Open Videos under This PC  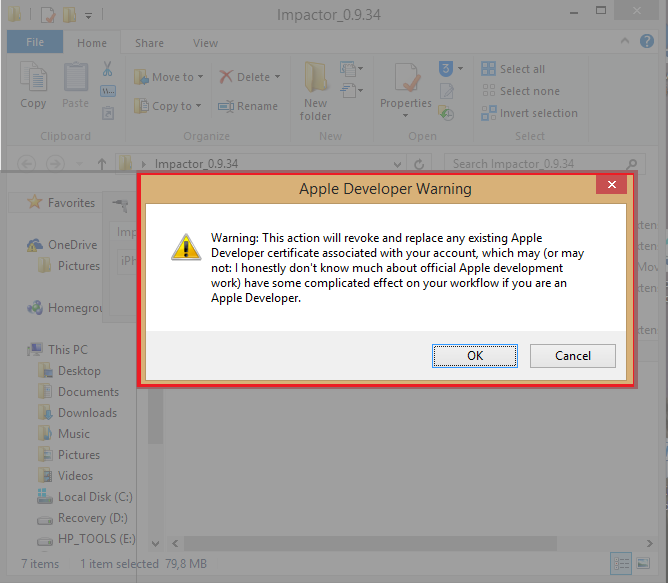(65, 476)
